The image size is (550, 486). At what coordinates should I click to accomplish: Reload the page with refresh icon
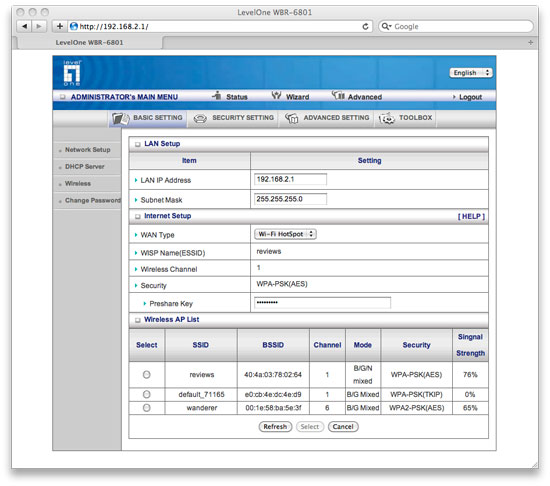(365, 26)
